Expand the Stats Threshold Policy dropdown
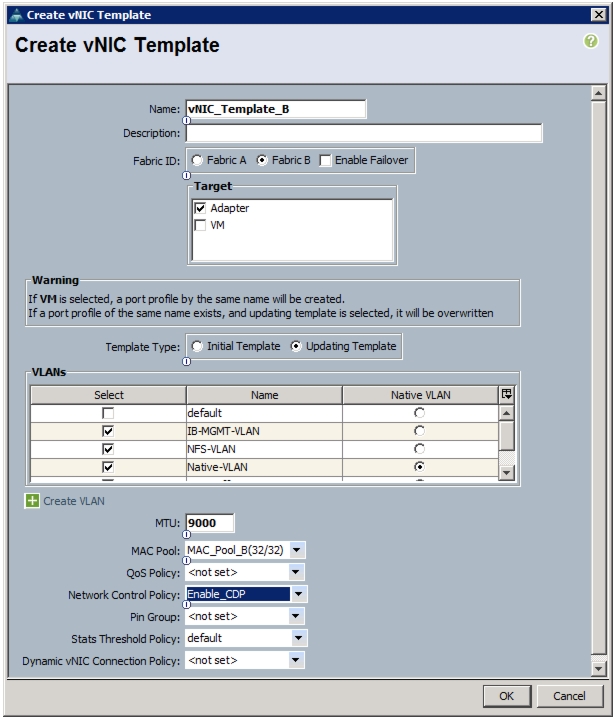 tap(299, 638)
